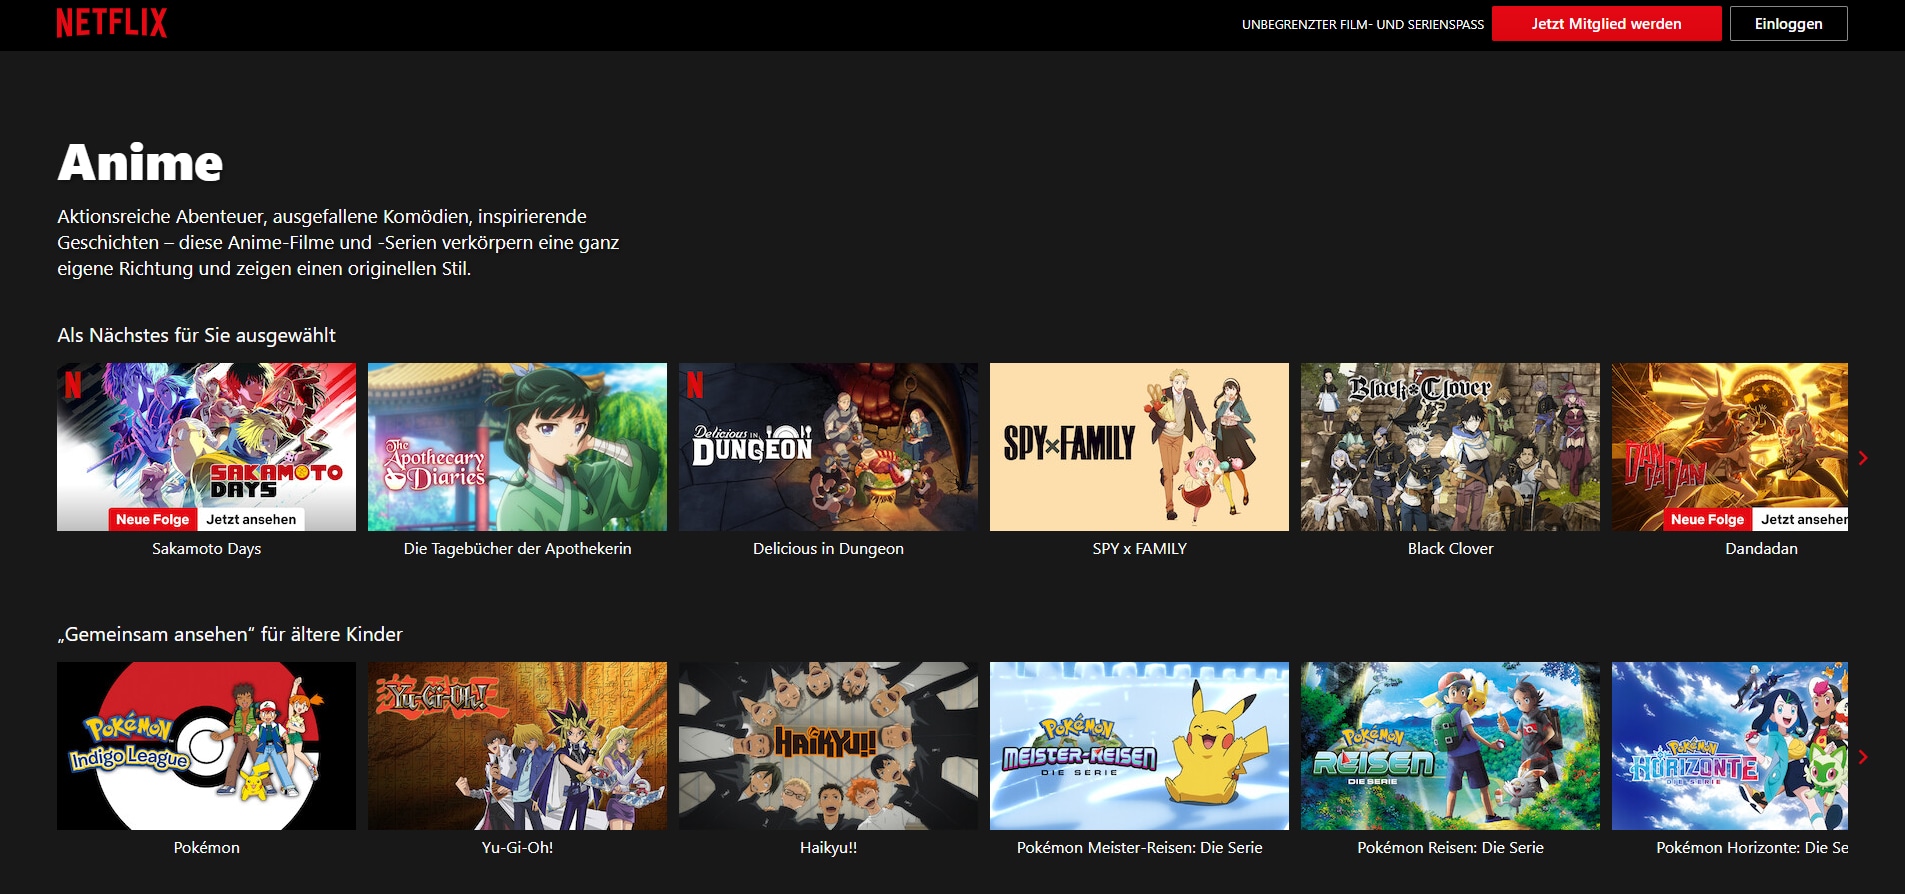Screen dimensions: 1905x894
Task: Click the '„Gemeinsam ansehen“ für ältere Kinder' heading
Action: click(x=230, y=635)
